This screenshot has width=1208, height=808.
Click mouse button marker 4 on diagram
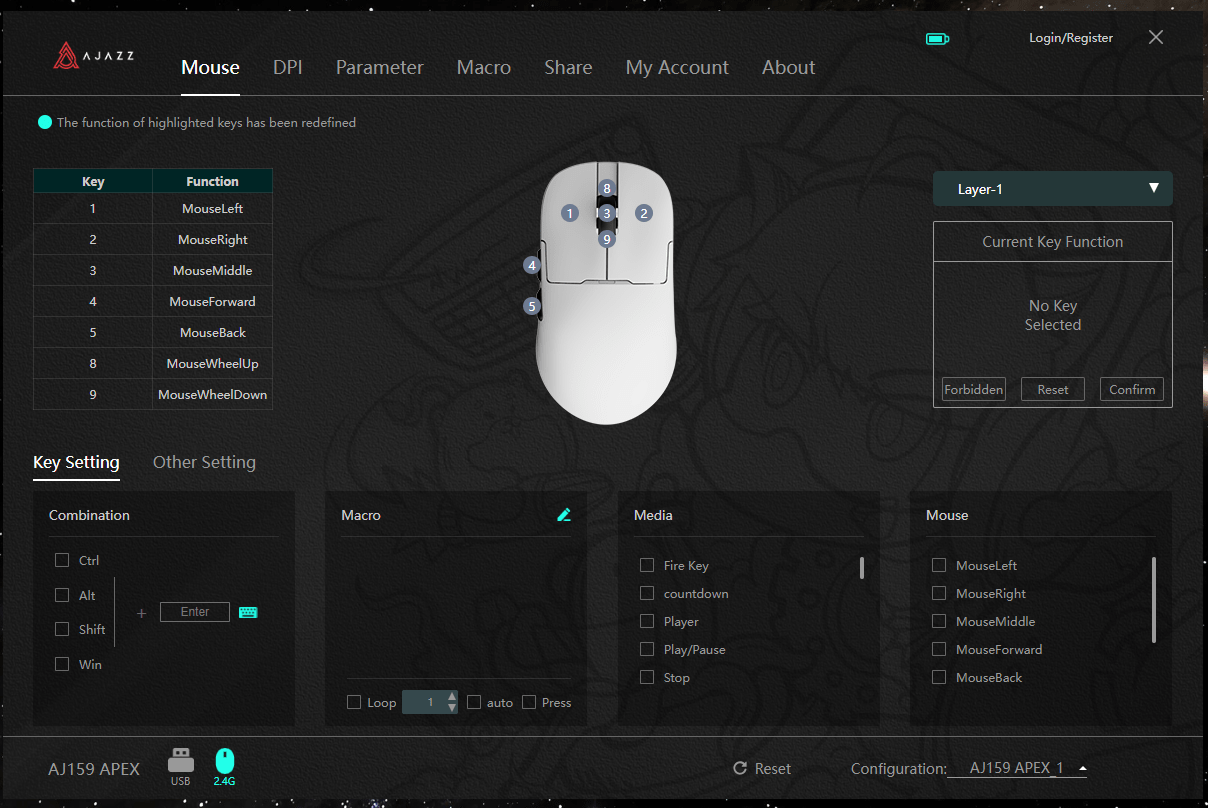(x=532, y=266)
